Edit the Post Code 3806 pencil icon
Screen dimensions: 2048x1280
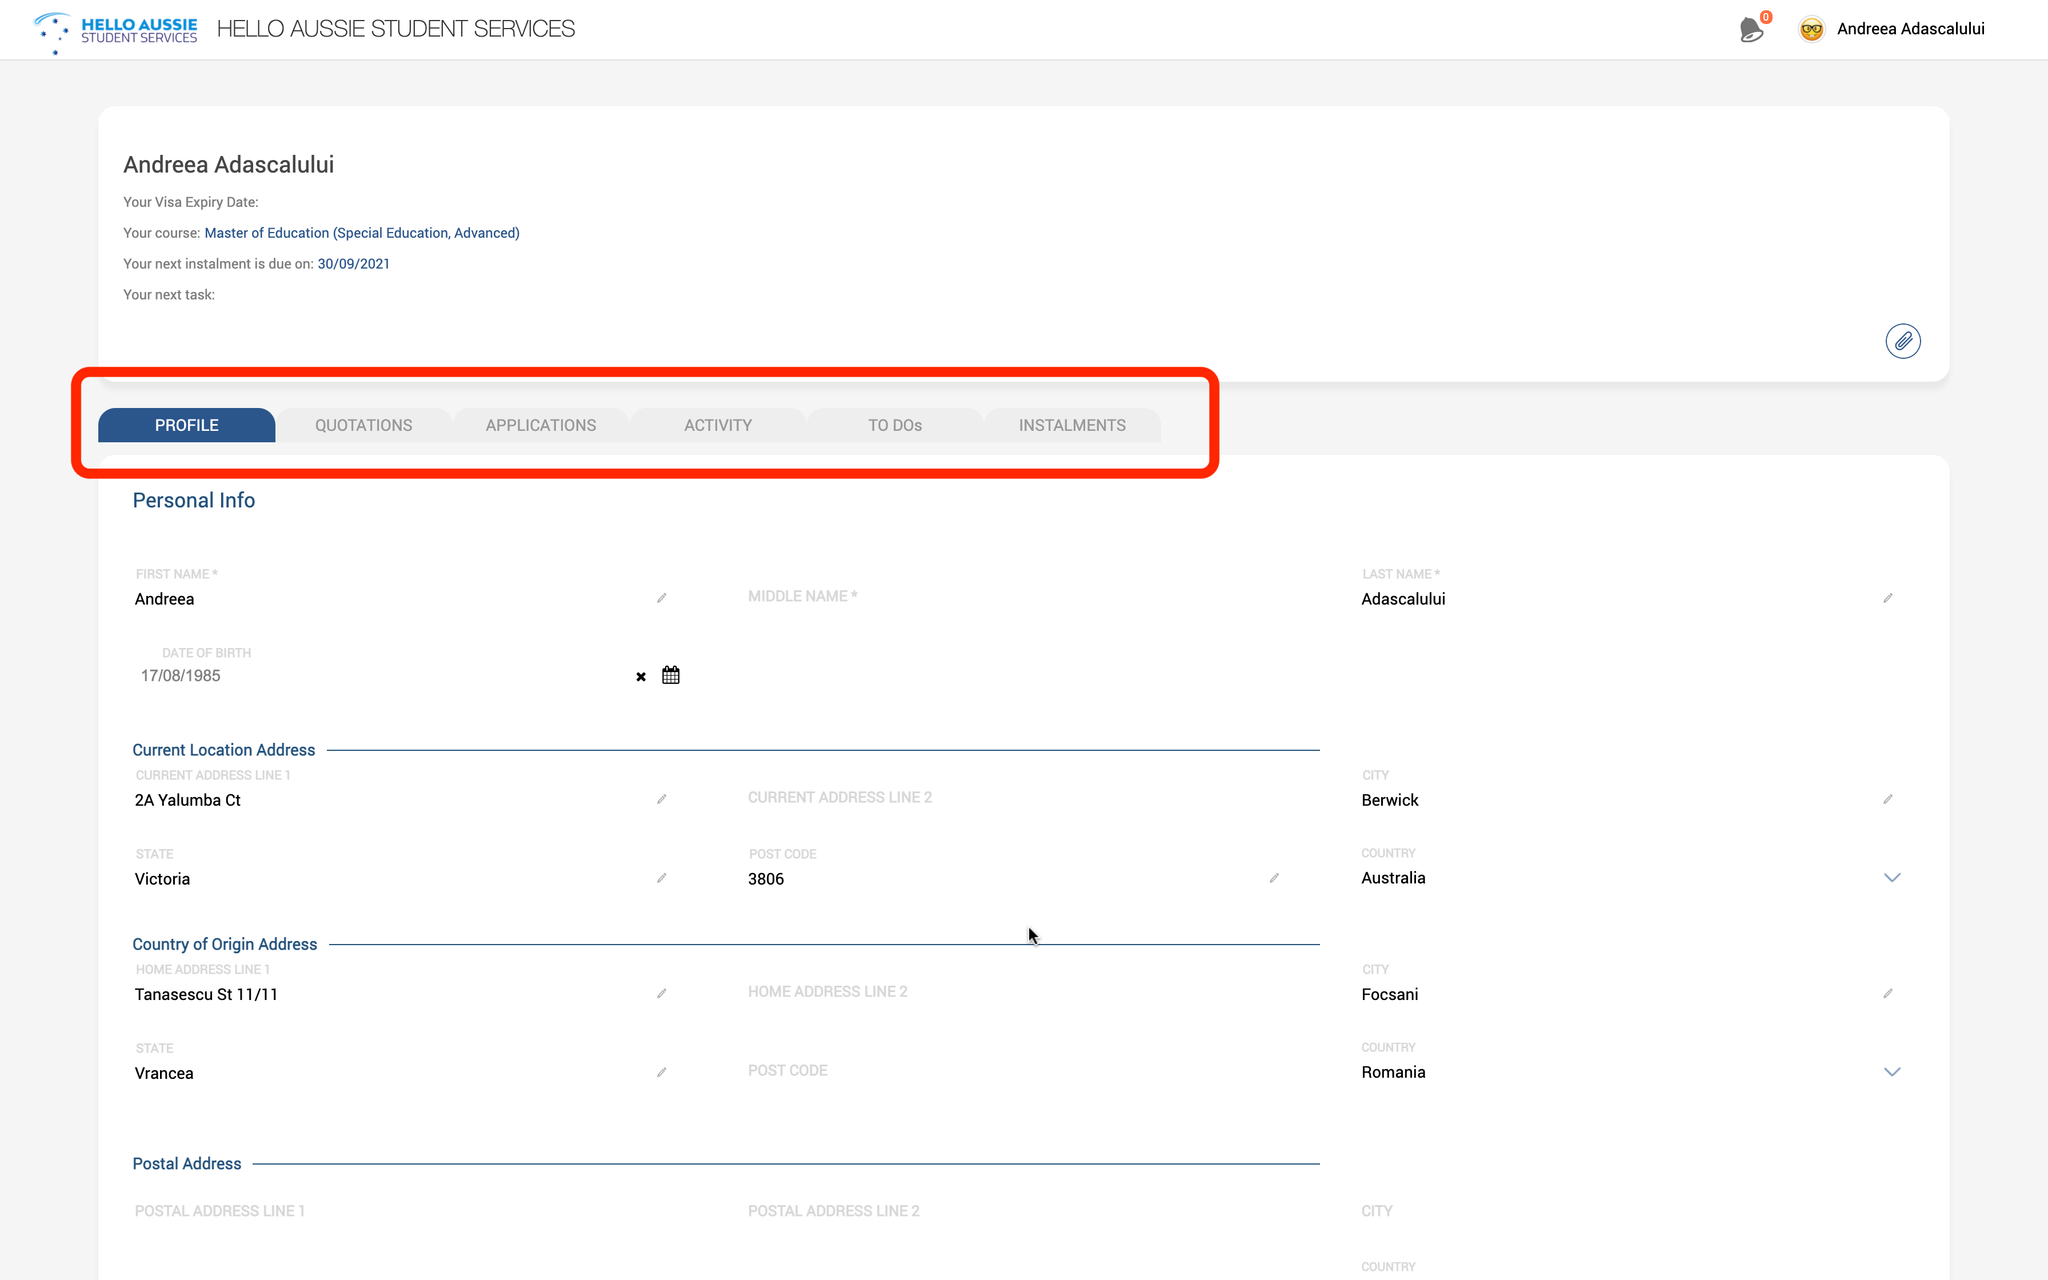[x=1274, y=878]
